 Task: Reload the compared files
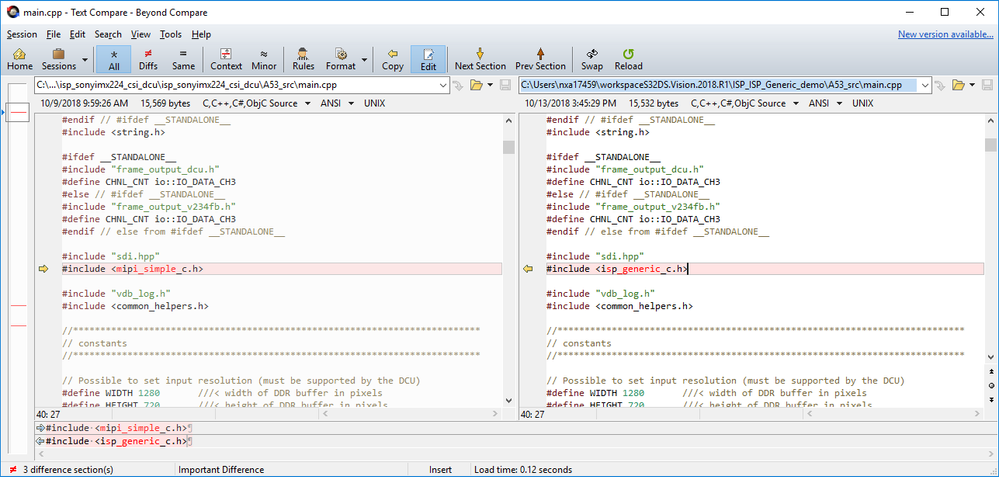coord(628,59)
